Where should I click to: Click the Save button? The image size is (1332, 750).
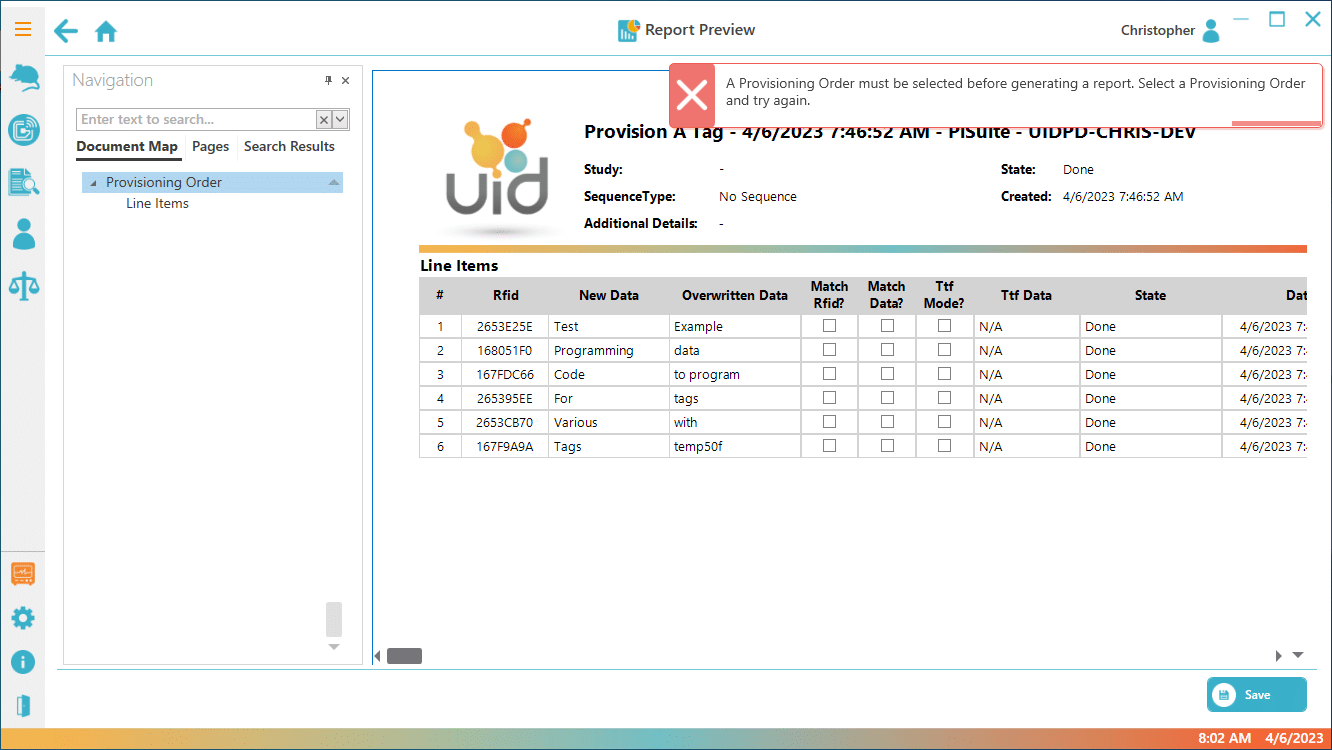pyautogui.click(x=1256, y=695)
